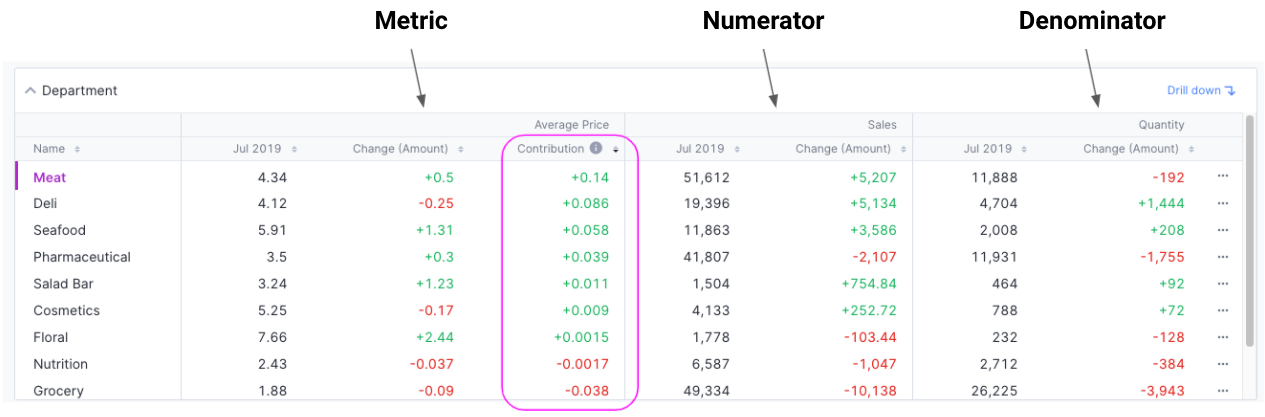
Task: Sort Average Price Jul 2019 column
Action: 294,149
